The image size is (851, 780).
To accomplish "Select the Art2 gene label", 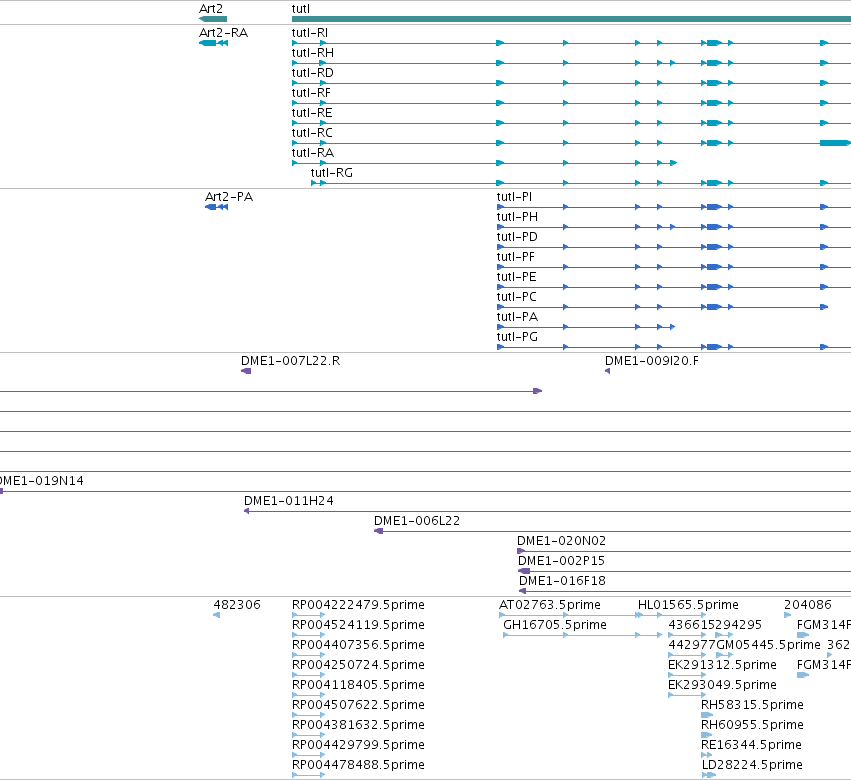I will 211,9.
